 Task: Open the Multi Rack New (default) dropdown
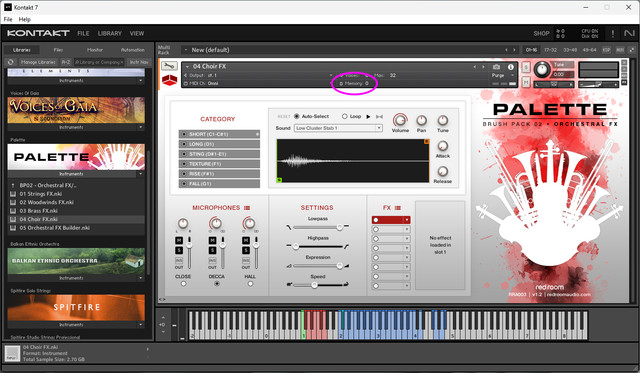[x=186, y=50]
